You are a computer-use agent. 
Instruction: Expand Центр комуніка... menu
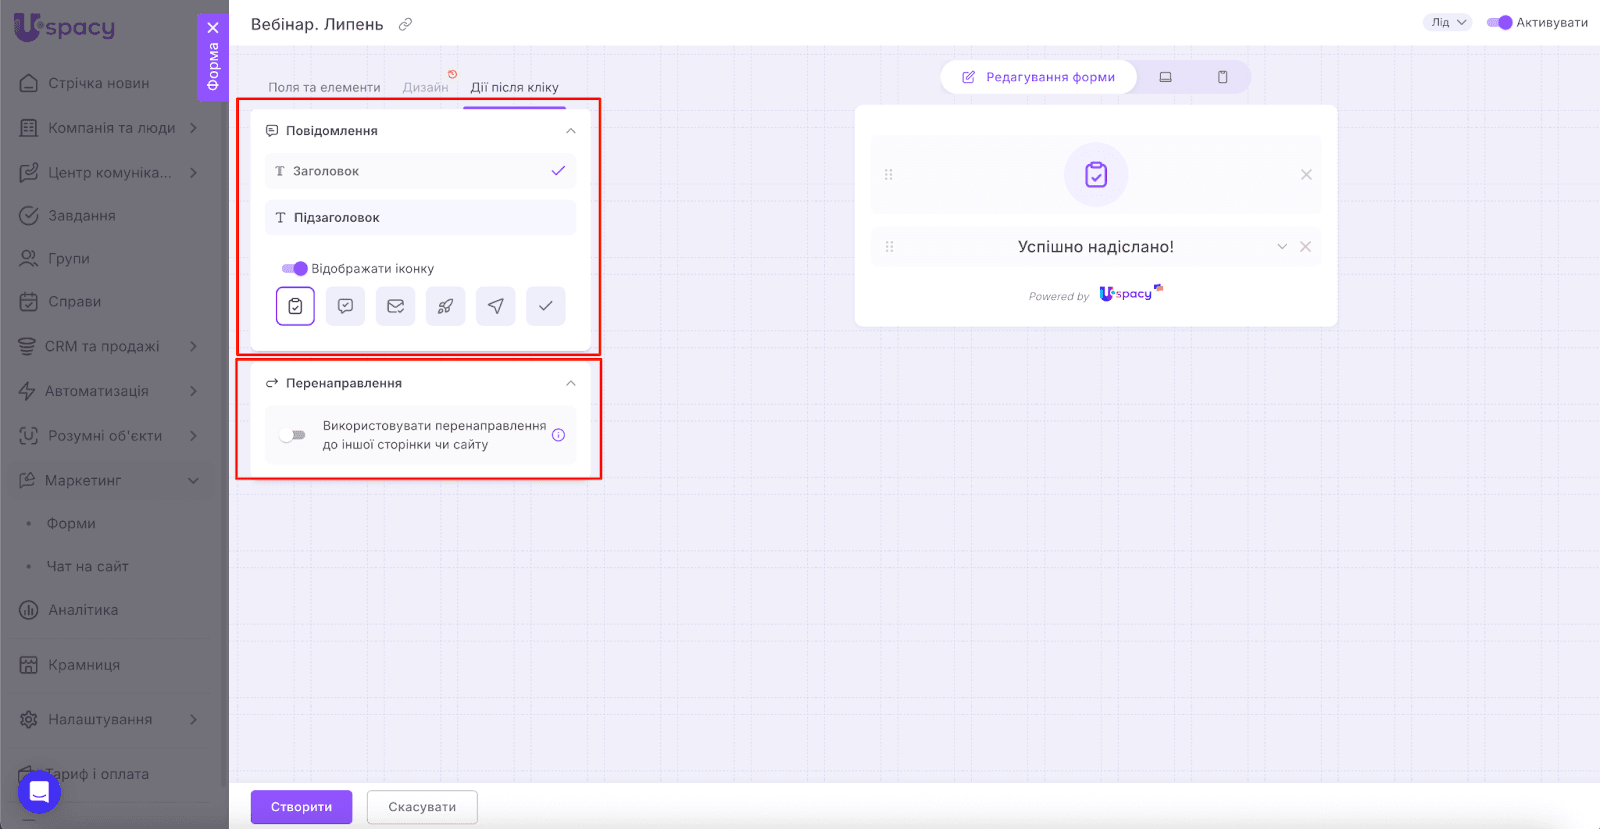[x=193, y=173]
